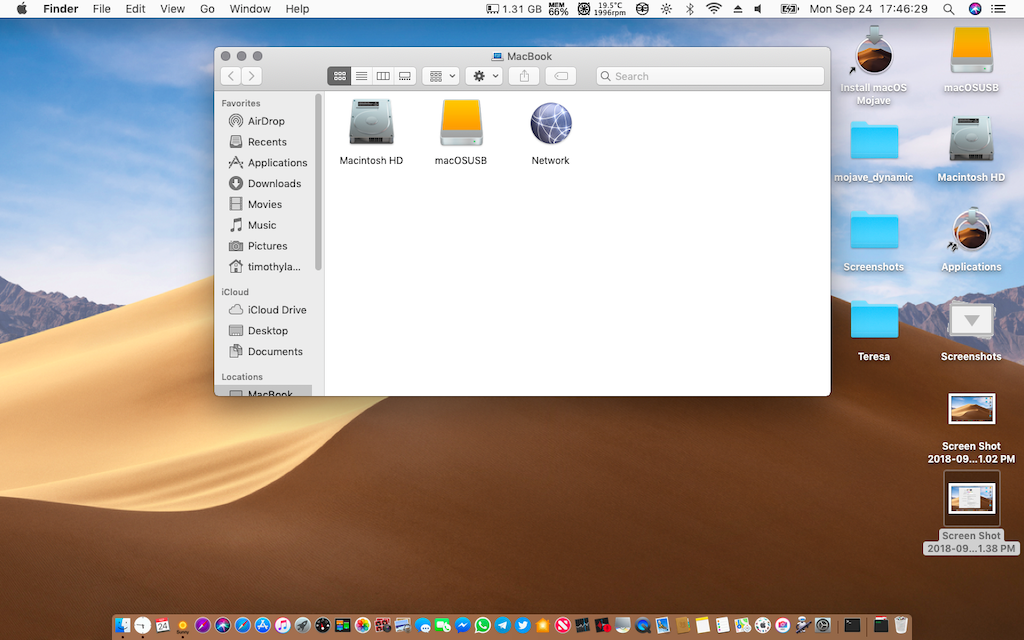
Task: Switch Finder to gallery view
Action: (x=405, y=76)
